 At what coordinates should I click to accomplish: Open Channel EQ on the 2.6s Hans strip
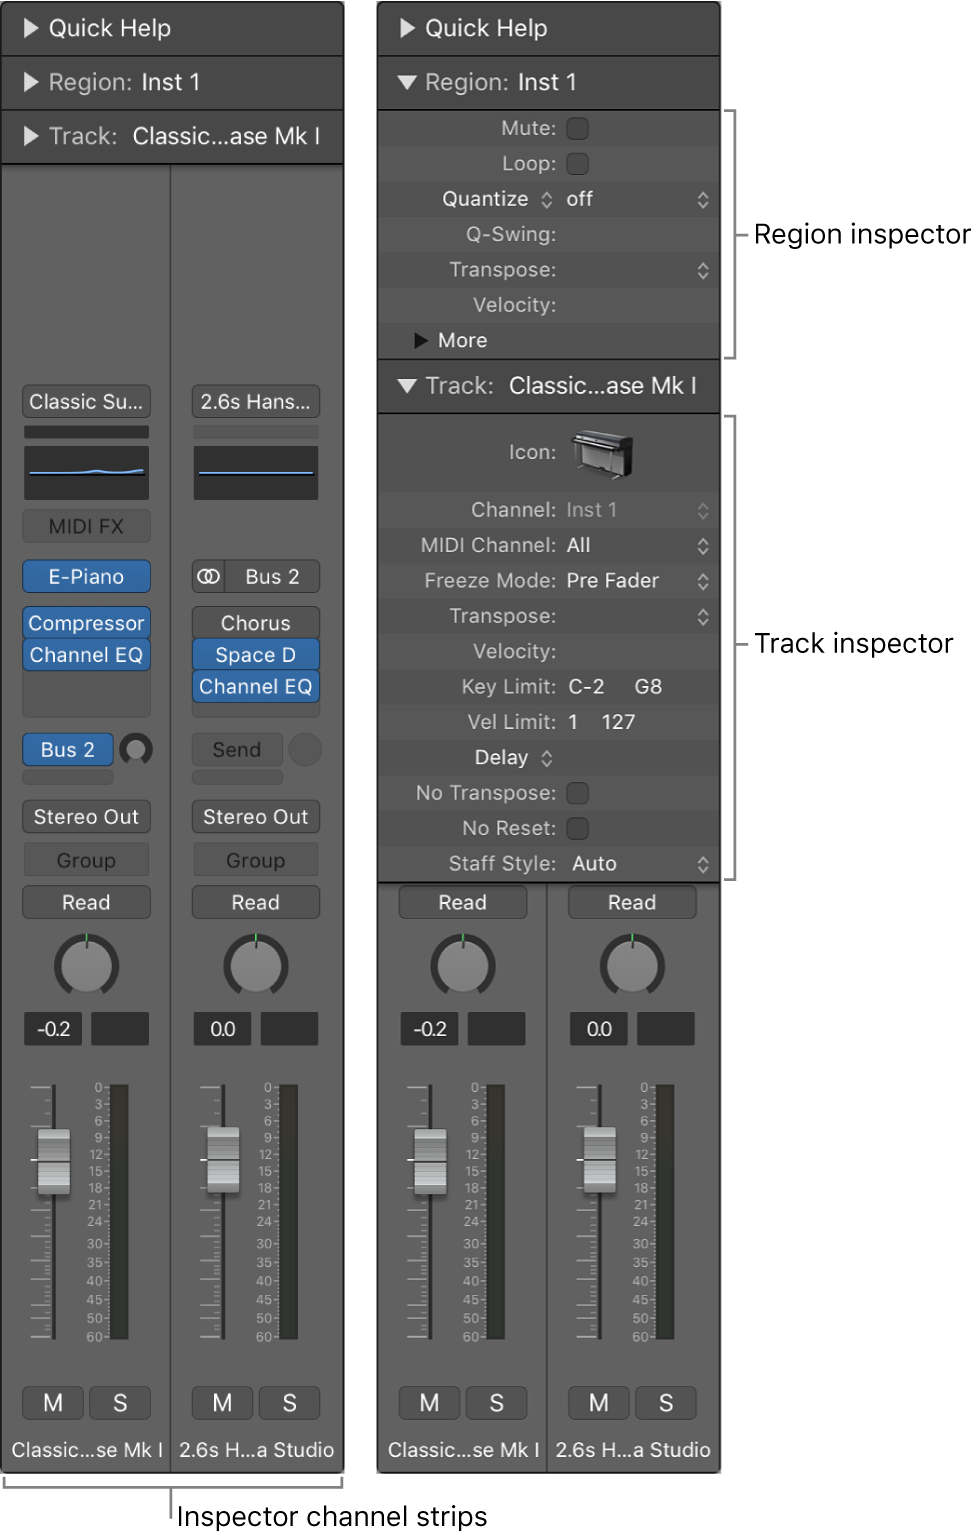[256, 687]
